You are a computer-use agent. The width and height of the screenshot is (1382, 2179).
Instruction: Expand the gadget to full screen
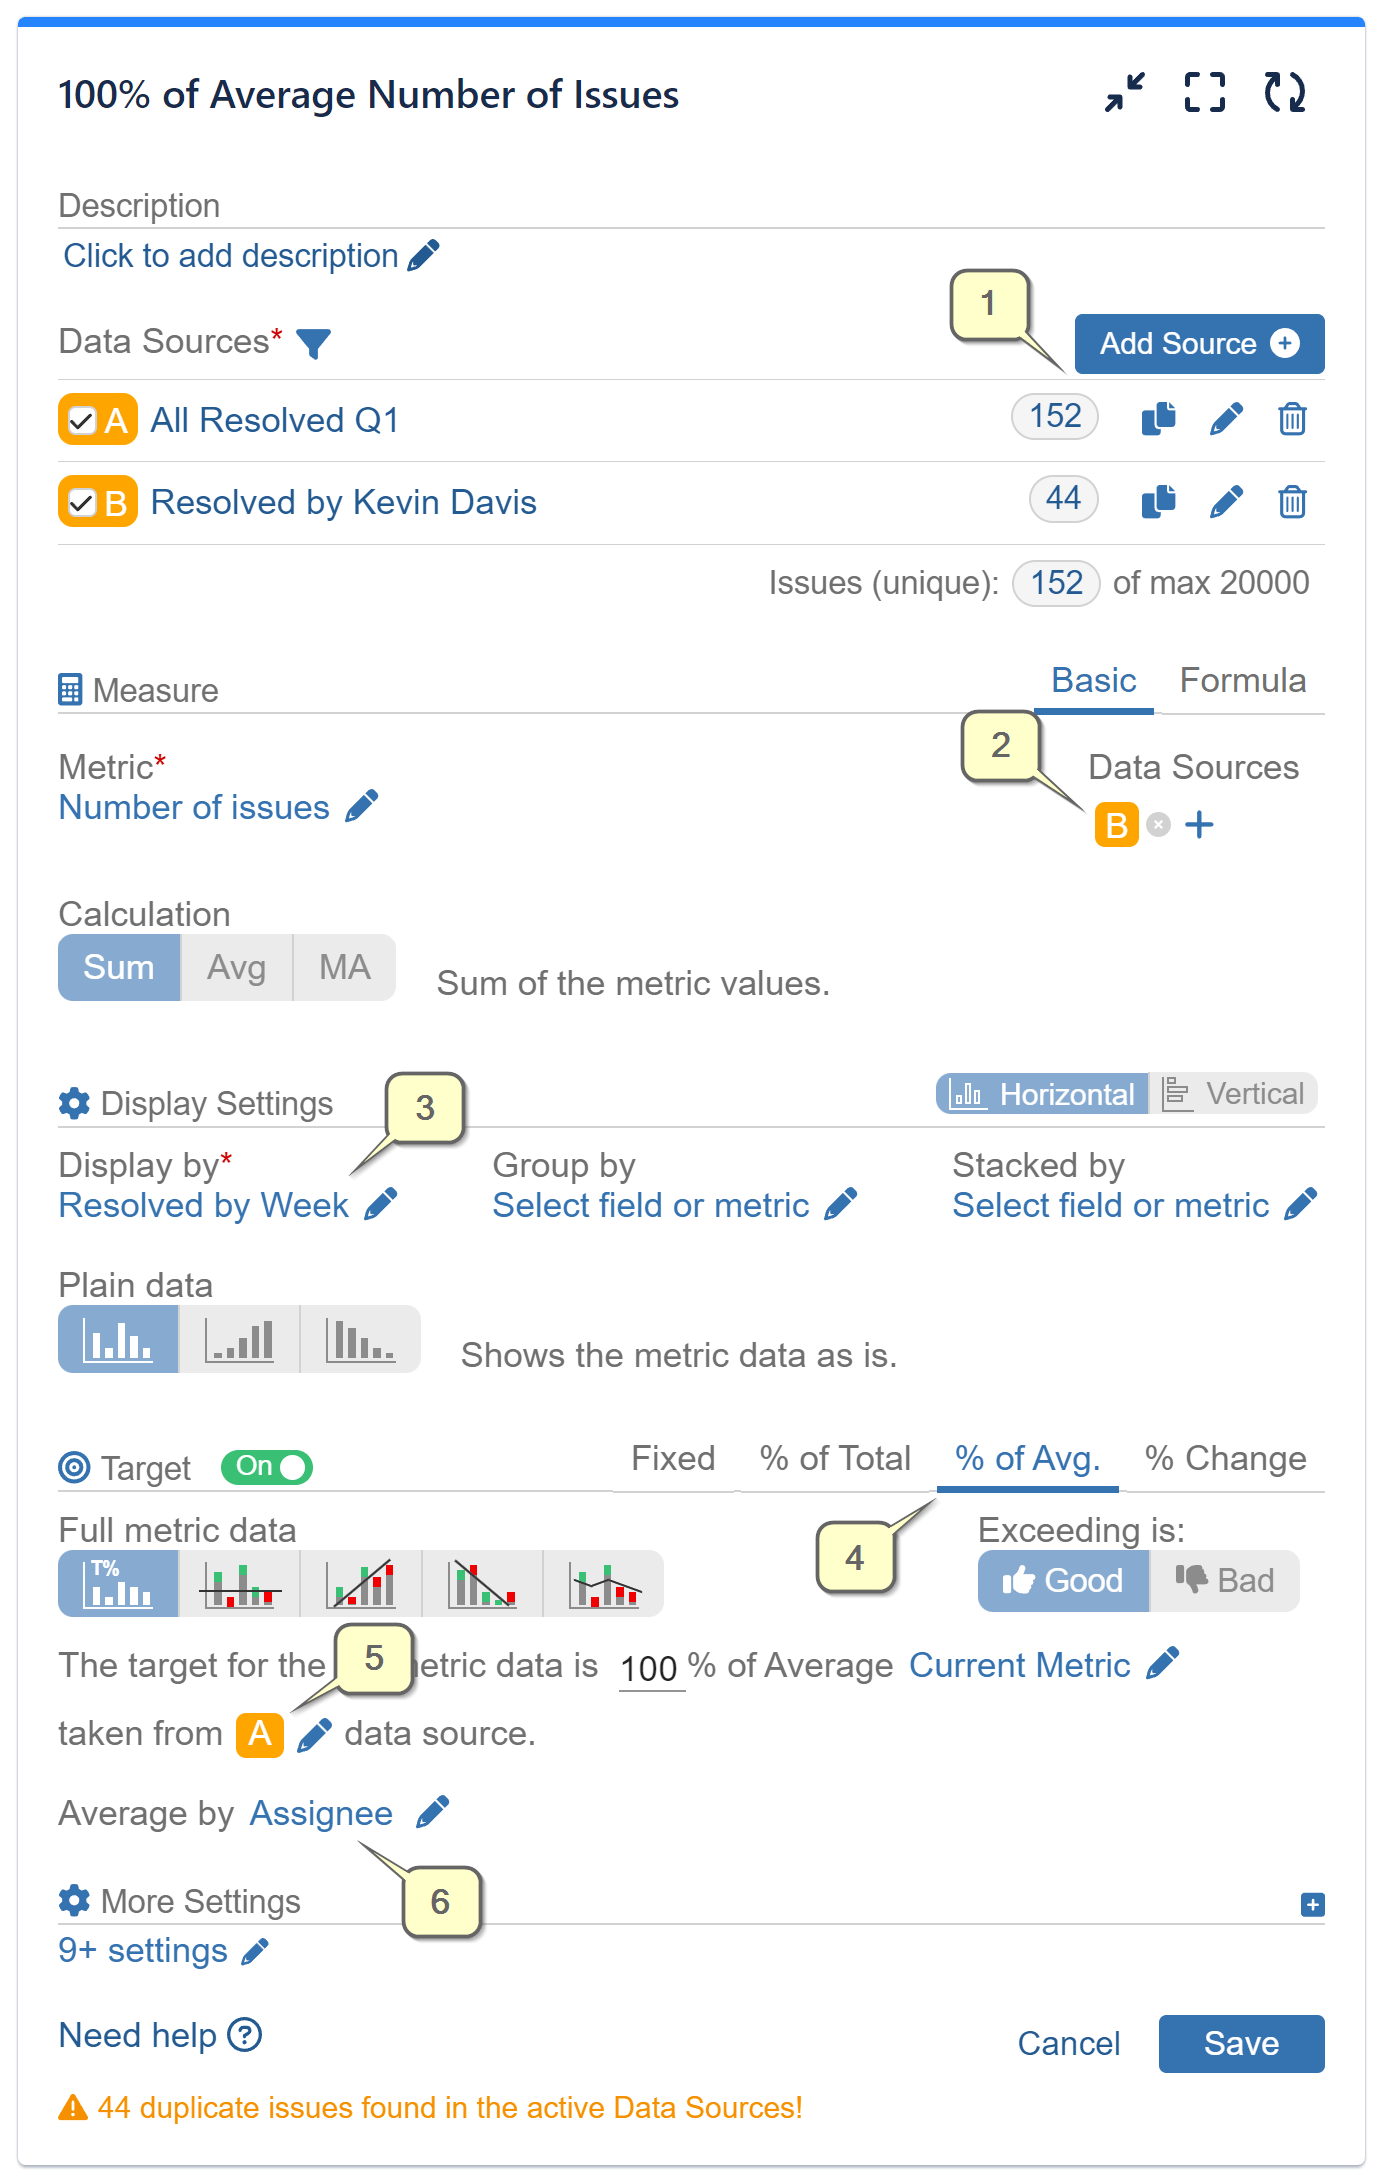(x=1205, y=92)
